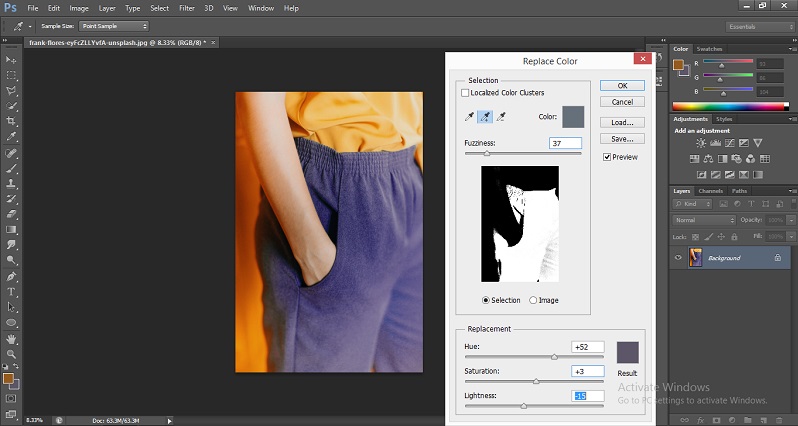
Task: Open the Fill dropdown arrow
Action: [x=791, y=237]
